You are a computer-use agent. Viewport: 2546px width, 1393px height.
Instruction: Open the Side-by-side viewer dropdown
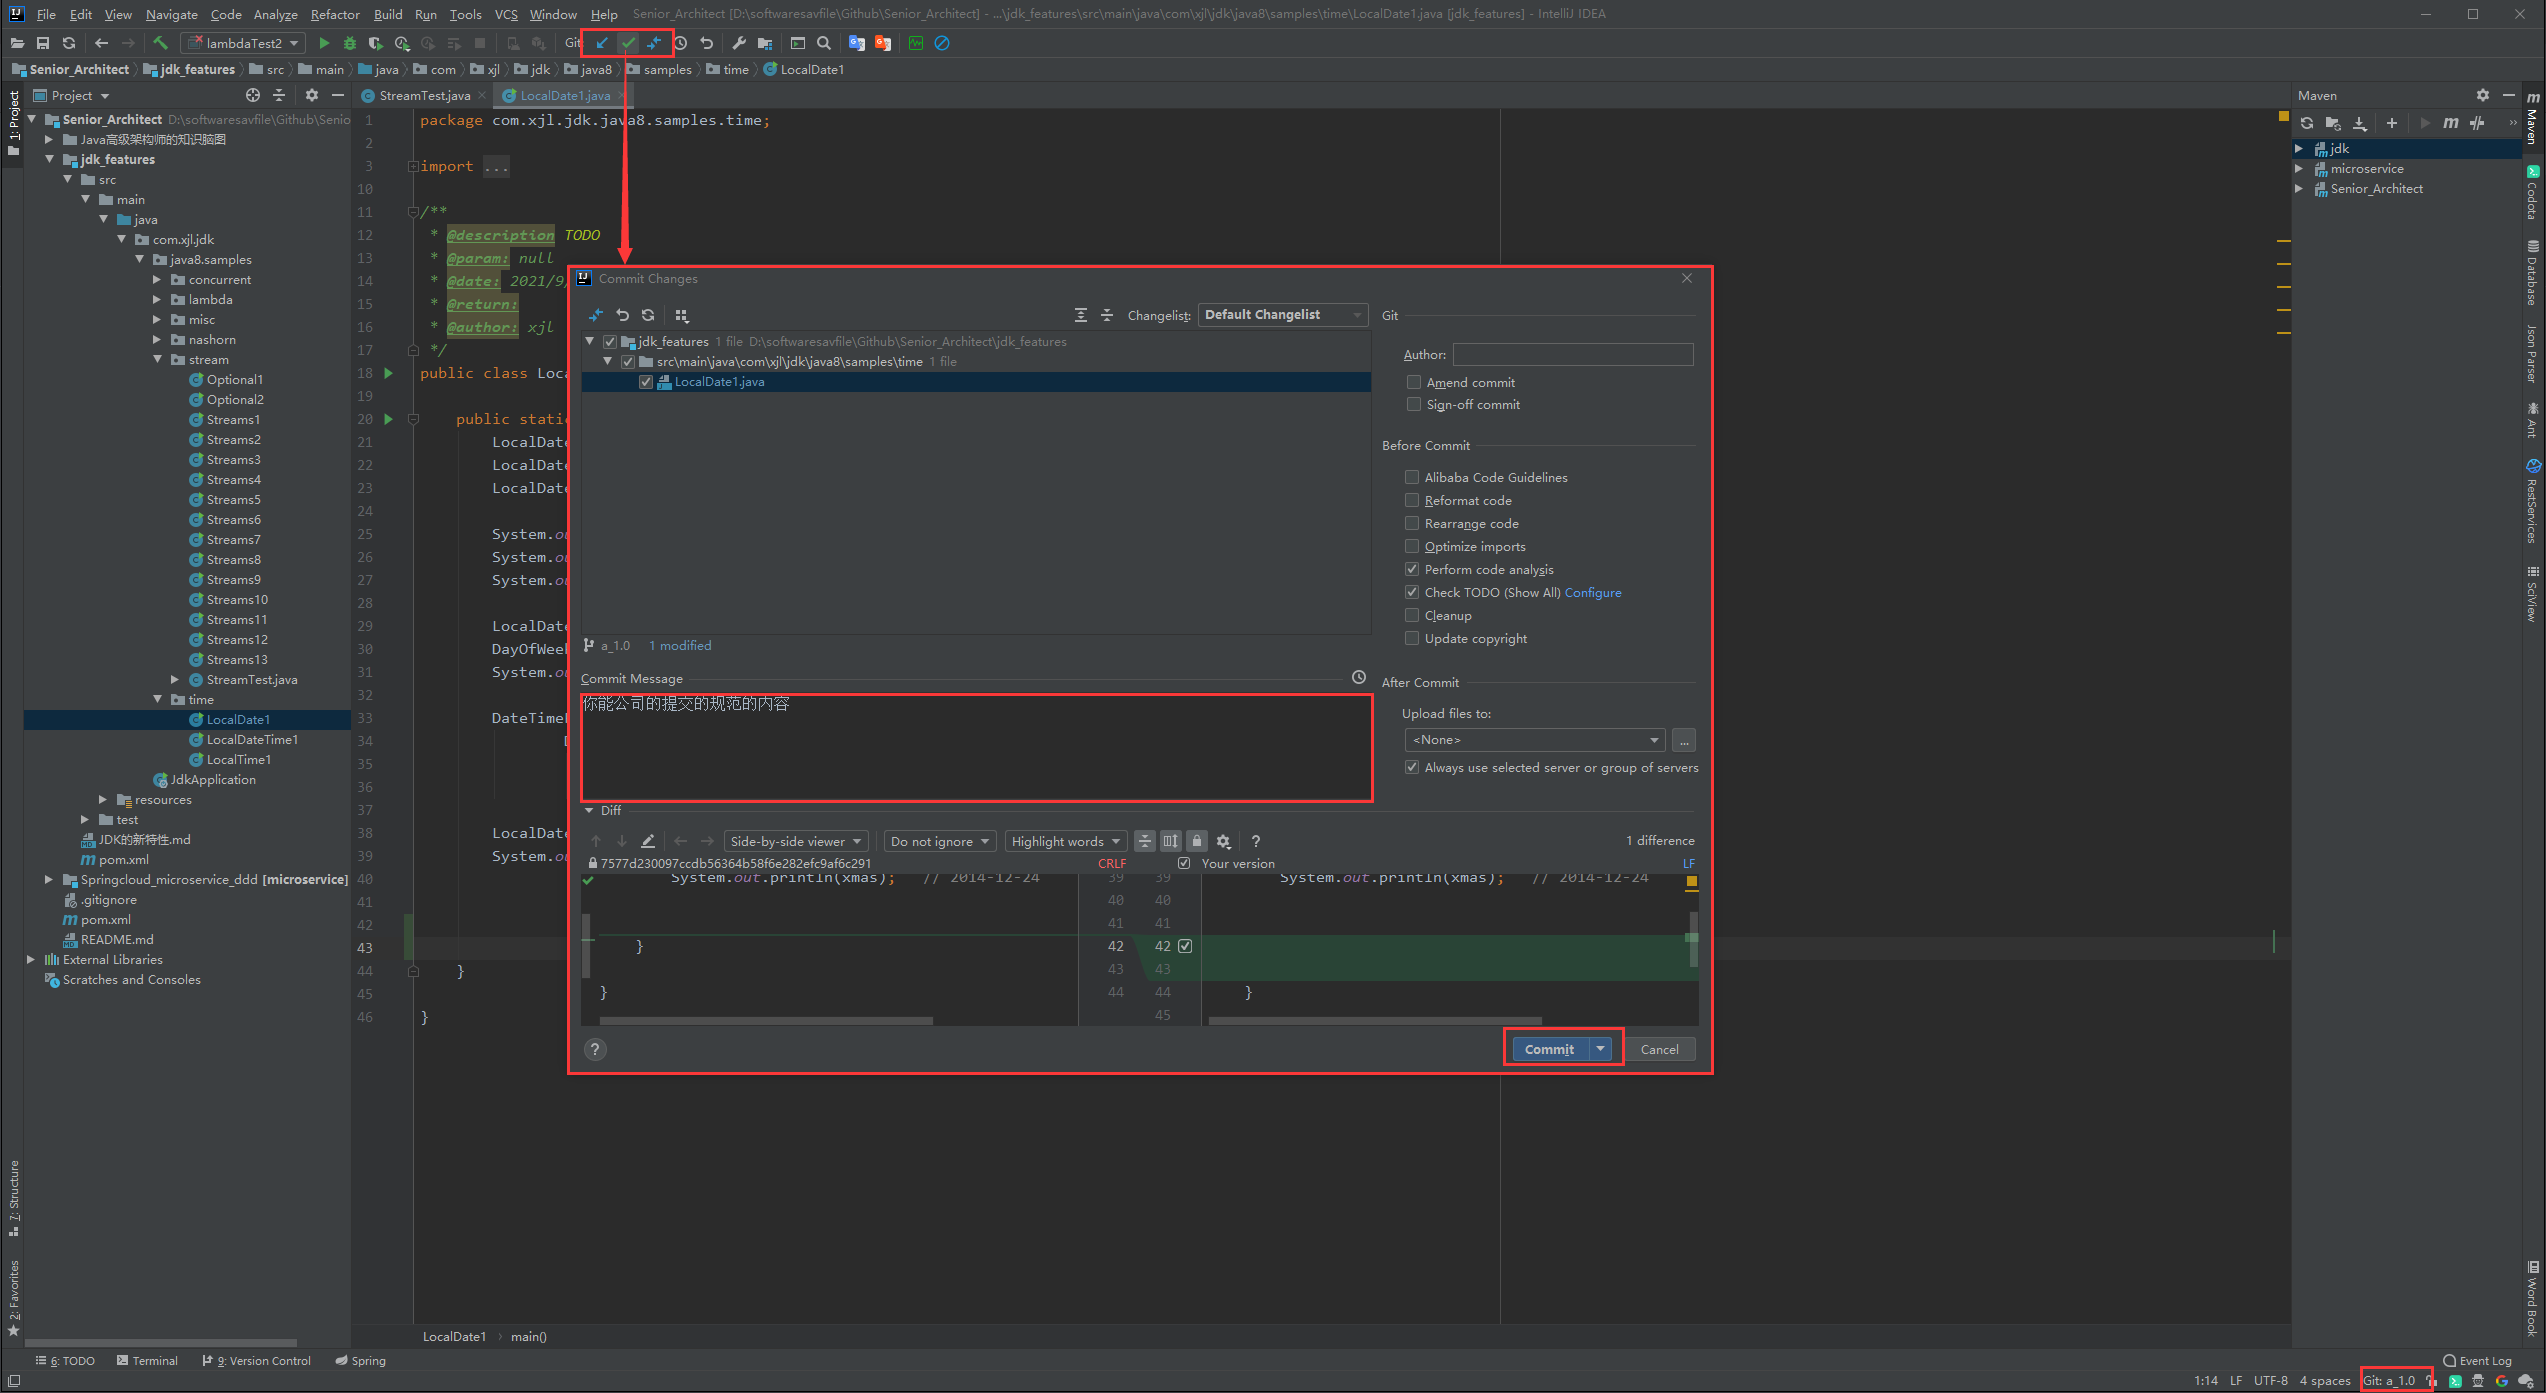pyautogui.click(x=795, y=841)
